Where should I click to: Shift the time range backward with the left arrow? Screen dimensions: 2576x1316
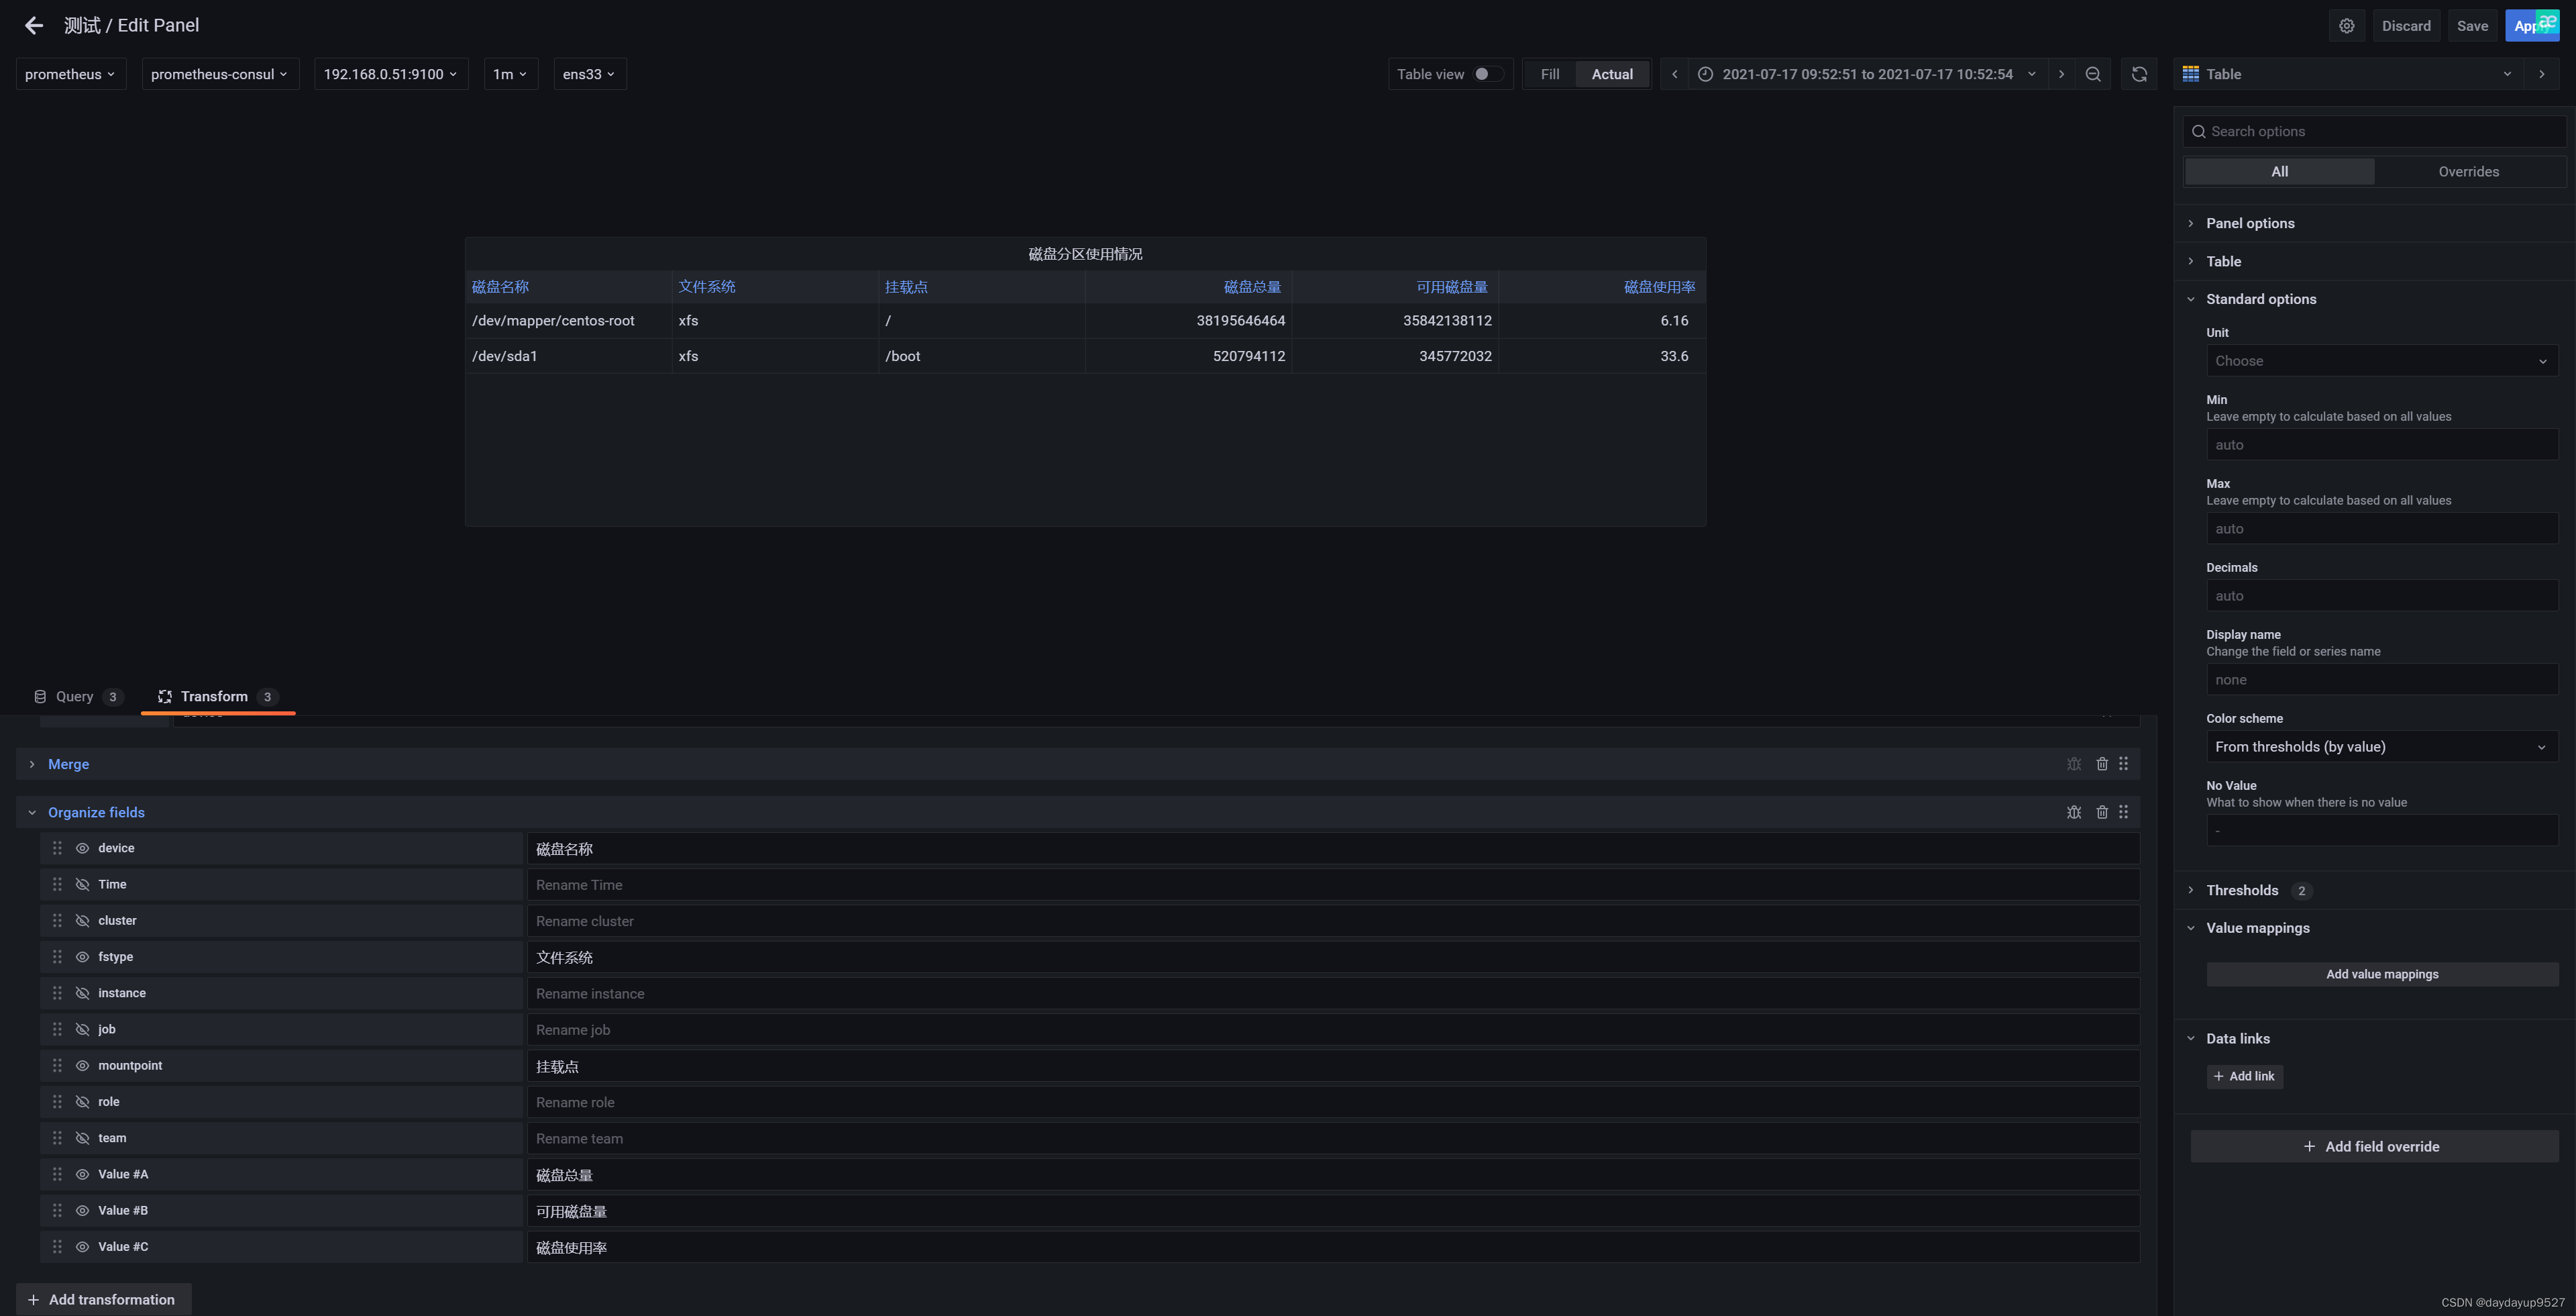[1675, 74]
